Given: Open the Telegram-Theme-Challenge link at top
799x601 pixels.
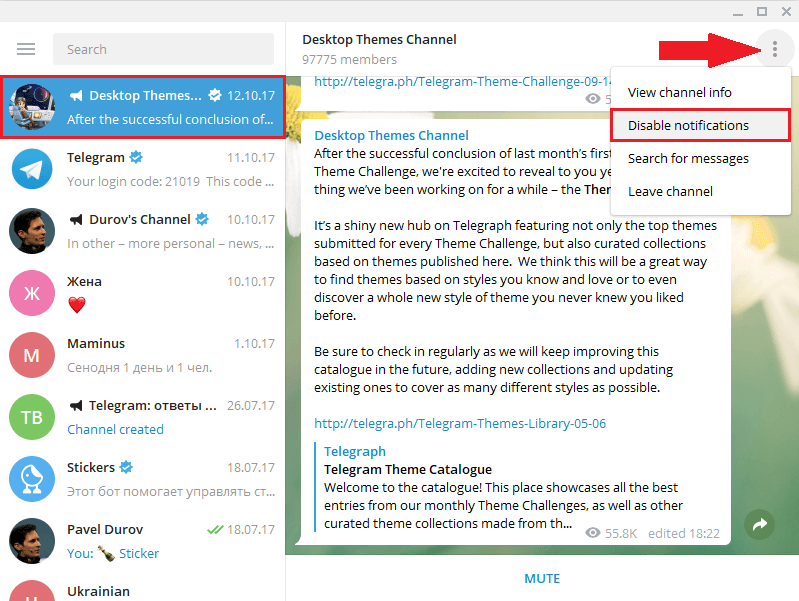Looking at the screenshot, I should (x=463, y=82).
